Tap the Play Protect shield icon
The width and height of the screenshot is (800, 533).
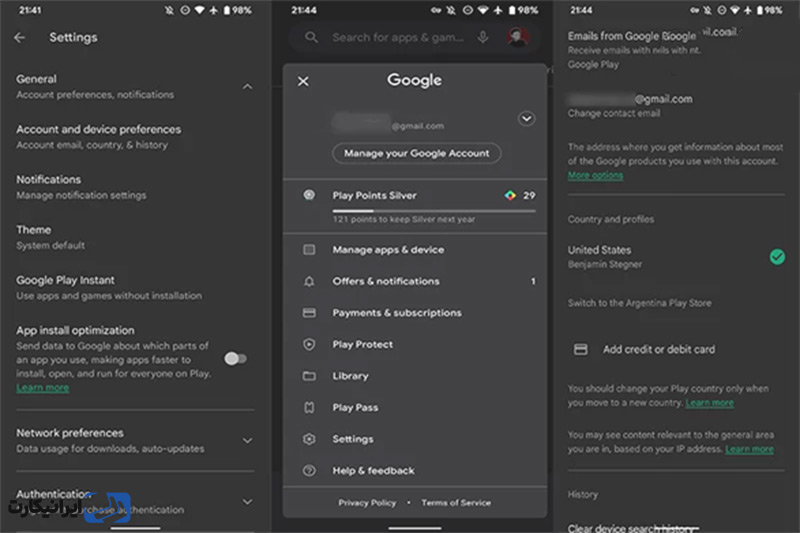tap(309, 344)
